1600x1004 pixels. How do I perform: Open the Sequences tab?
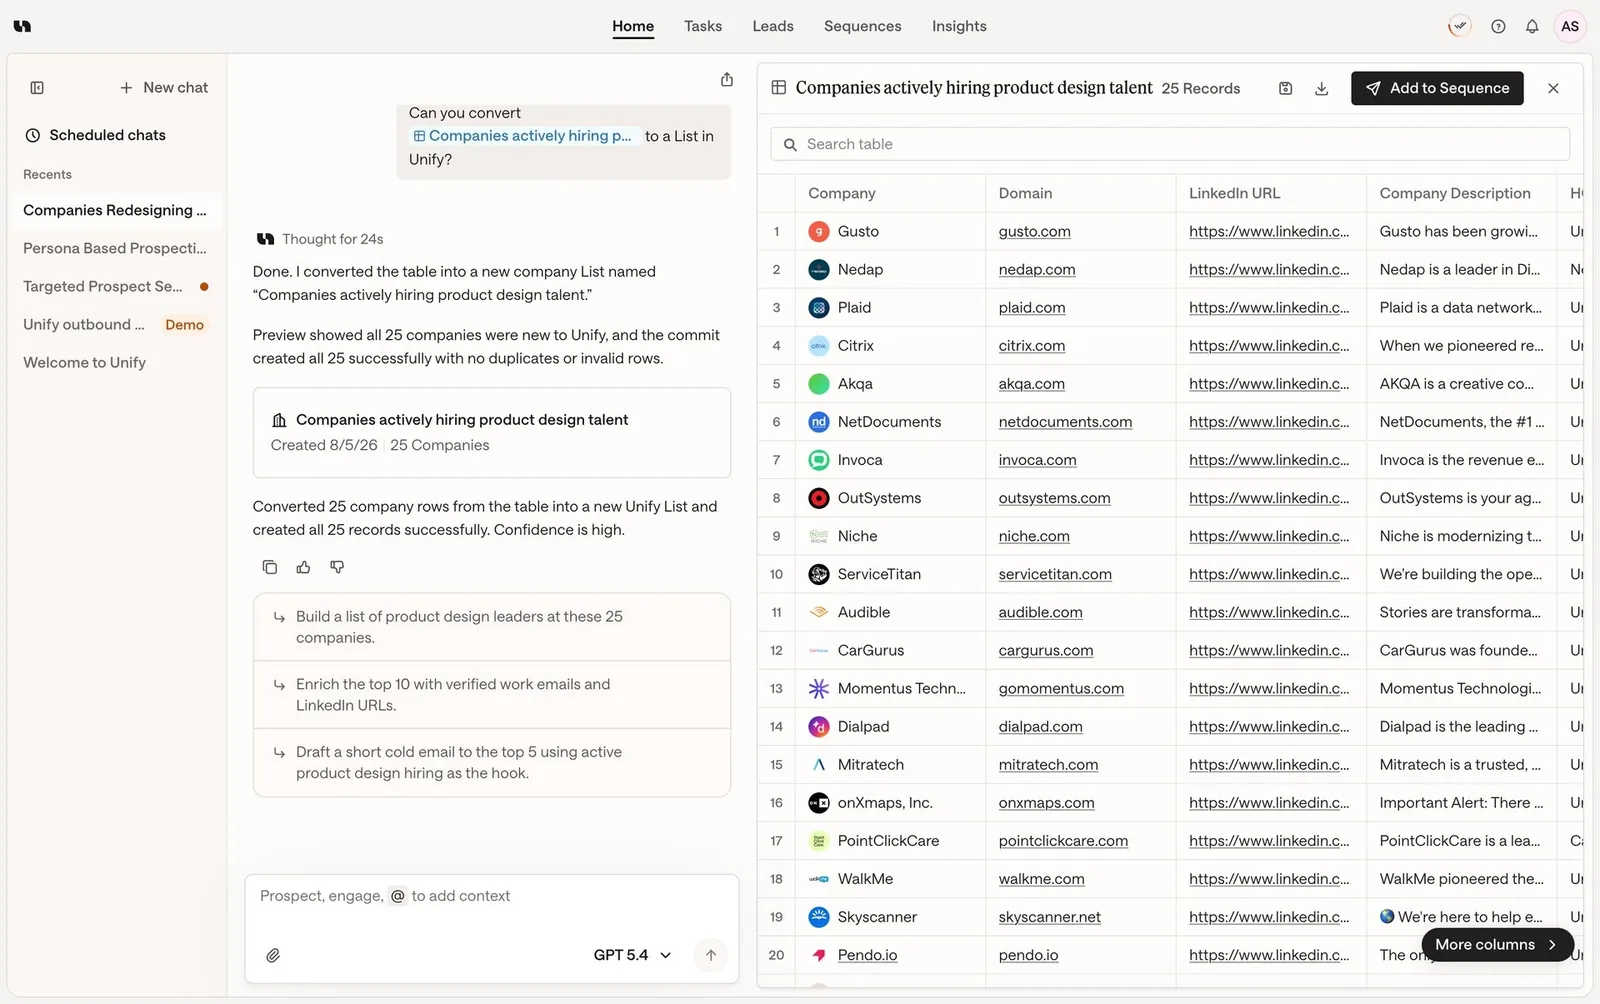pos(863,26)
